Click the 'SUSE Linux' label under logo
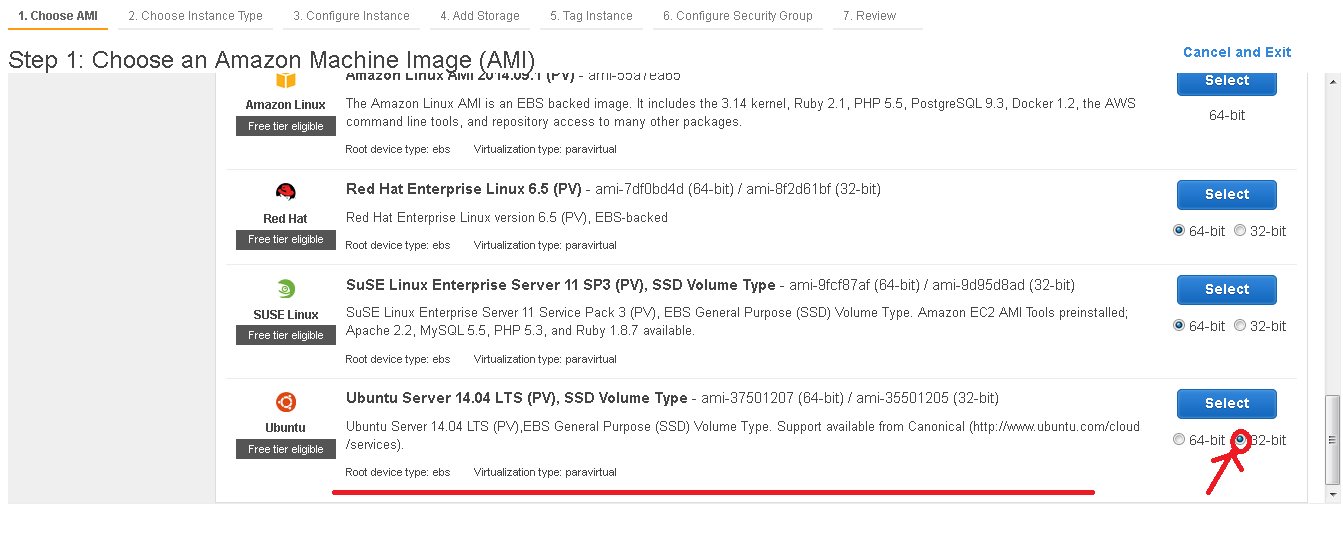This screenshot has width=1343, height=554. click(285, 314)
